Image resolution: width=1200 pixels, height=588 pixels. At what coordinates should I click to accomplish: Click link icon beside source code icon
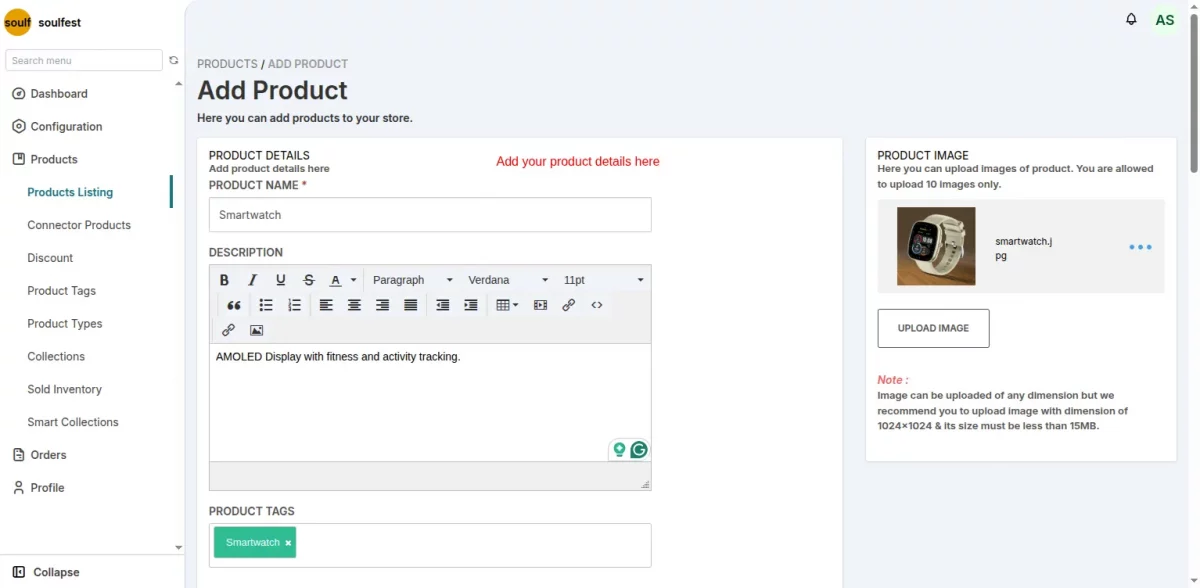point(568,305)
